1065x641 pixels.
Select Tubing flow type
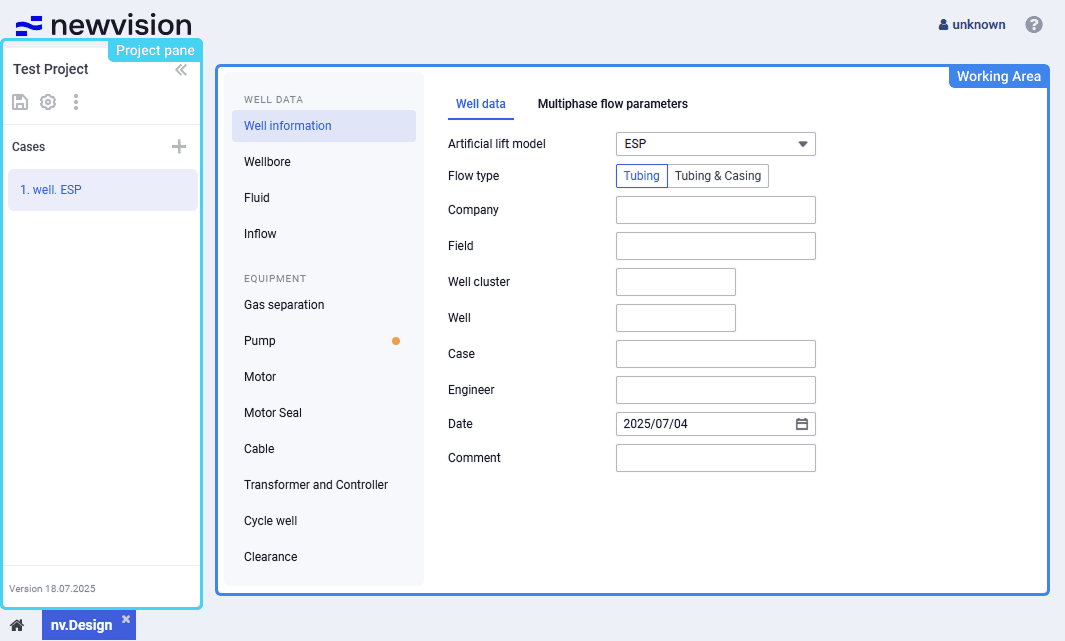(641, 176)
